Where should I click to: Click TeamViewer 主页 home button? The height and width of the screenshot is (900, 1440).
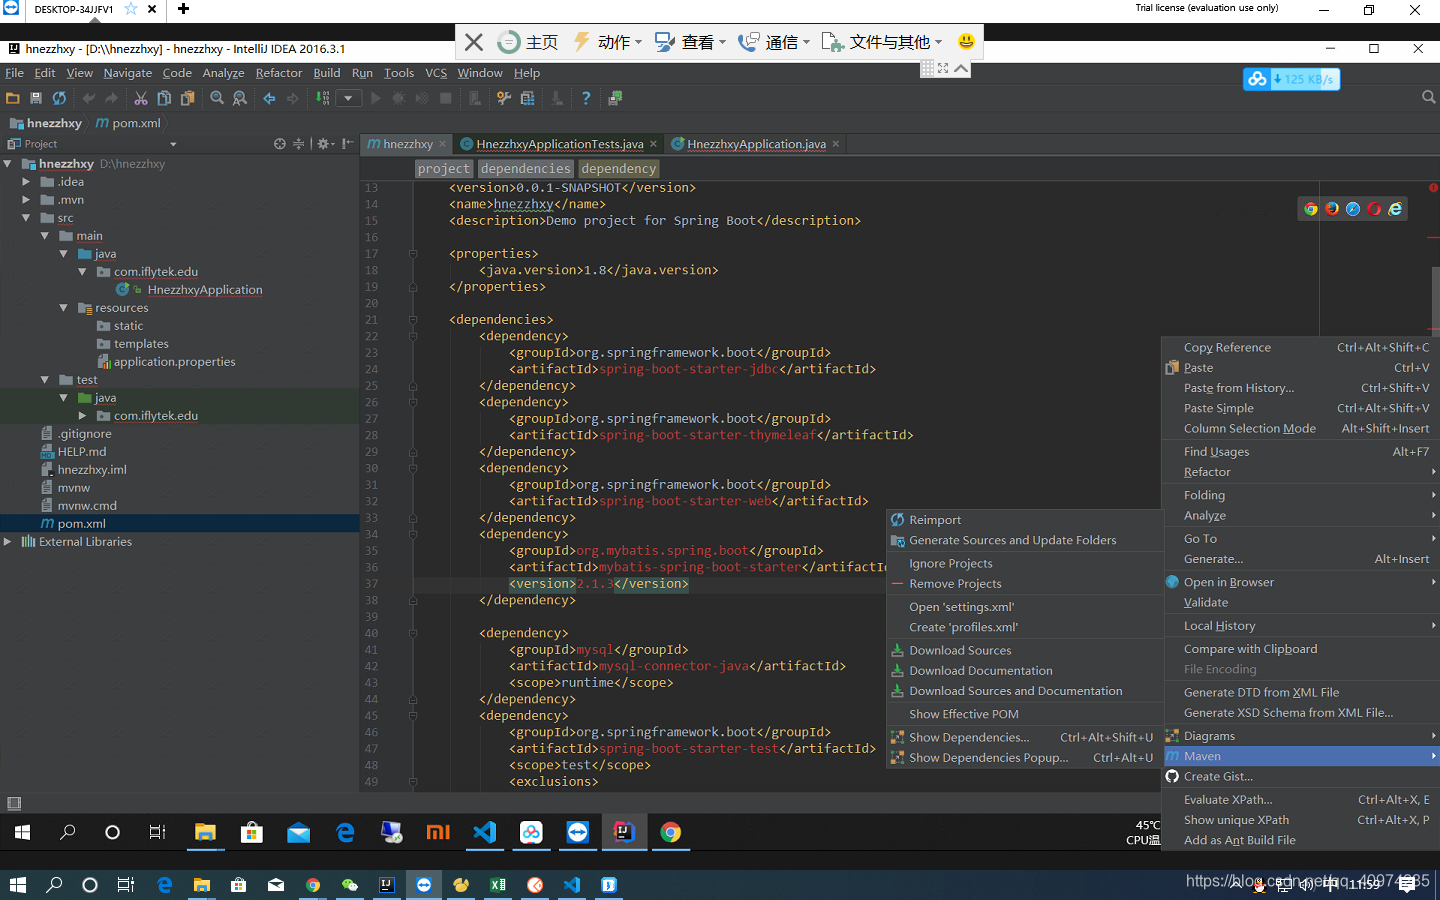click(x=529, y=42)
